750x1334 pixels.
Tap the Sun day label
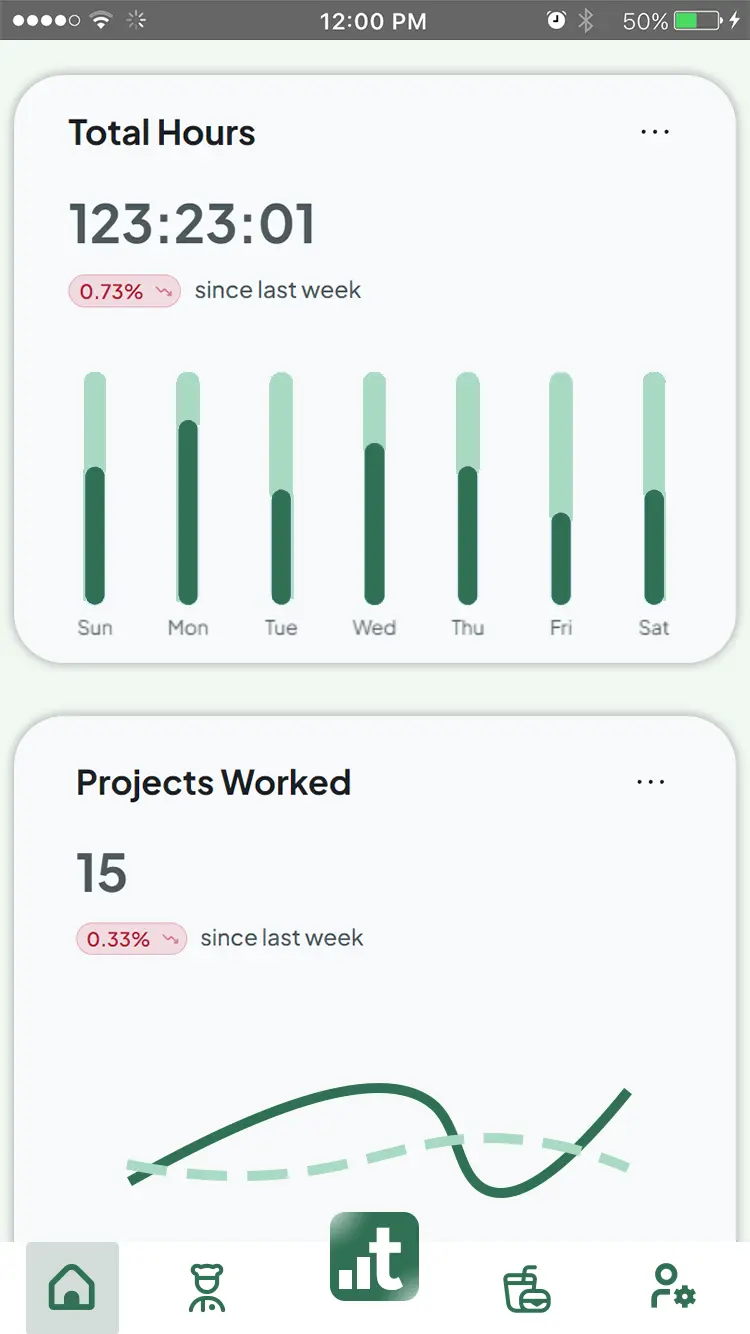(95, 628)
